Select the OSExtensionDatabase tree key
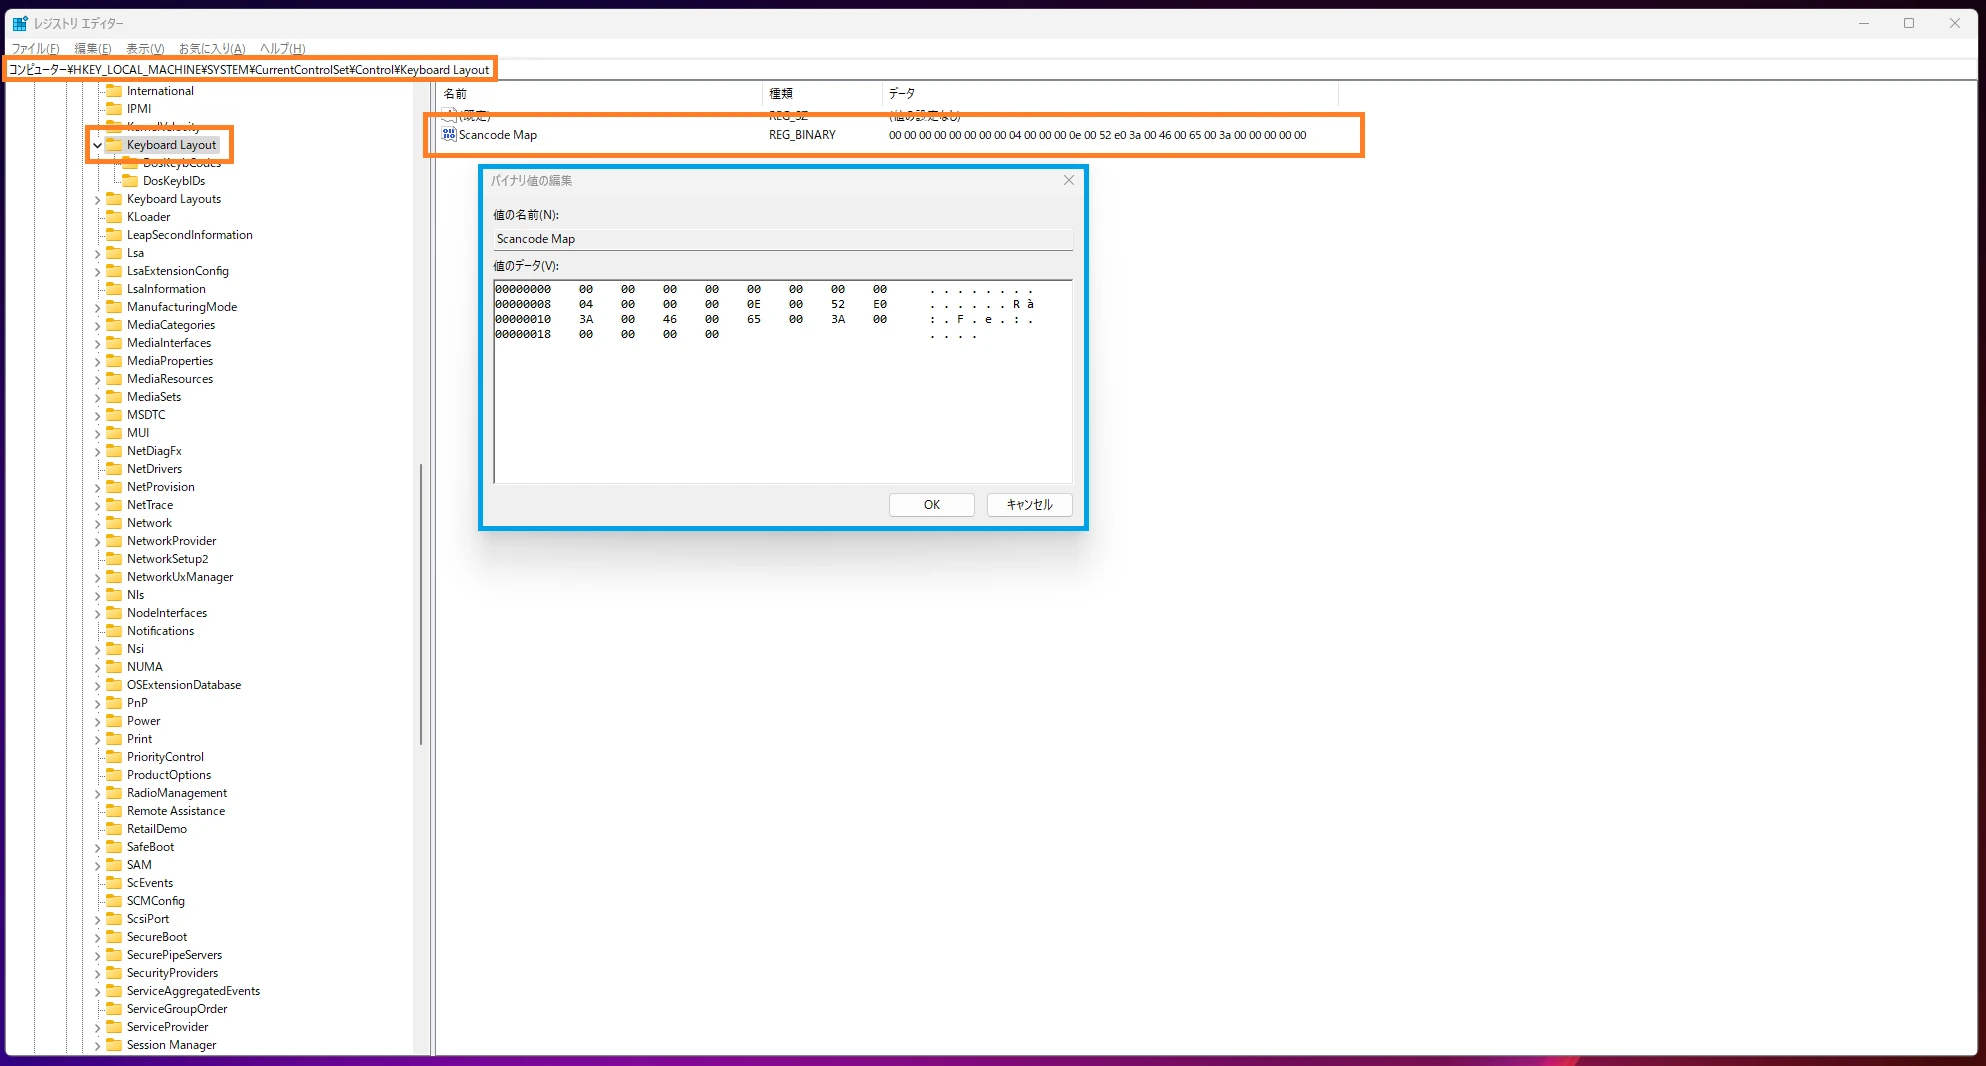The image size is (1986, 1066). click(184, 685)
